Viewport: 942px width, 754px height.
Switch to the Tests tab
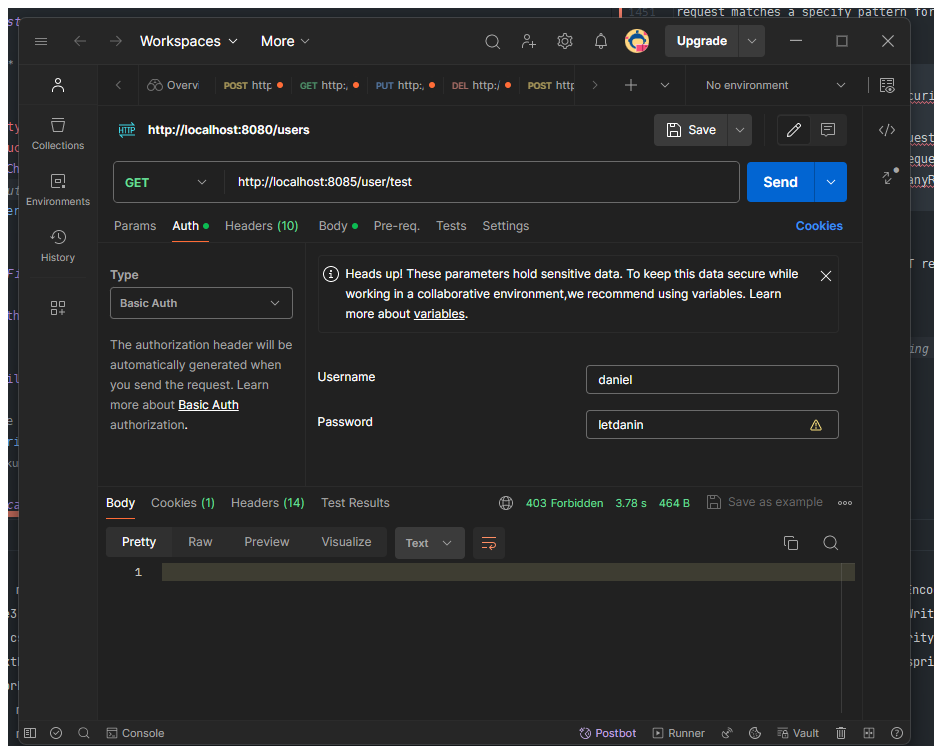point(451,226)
